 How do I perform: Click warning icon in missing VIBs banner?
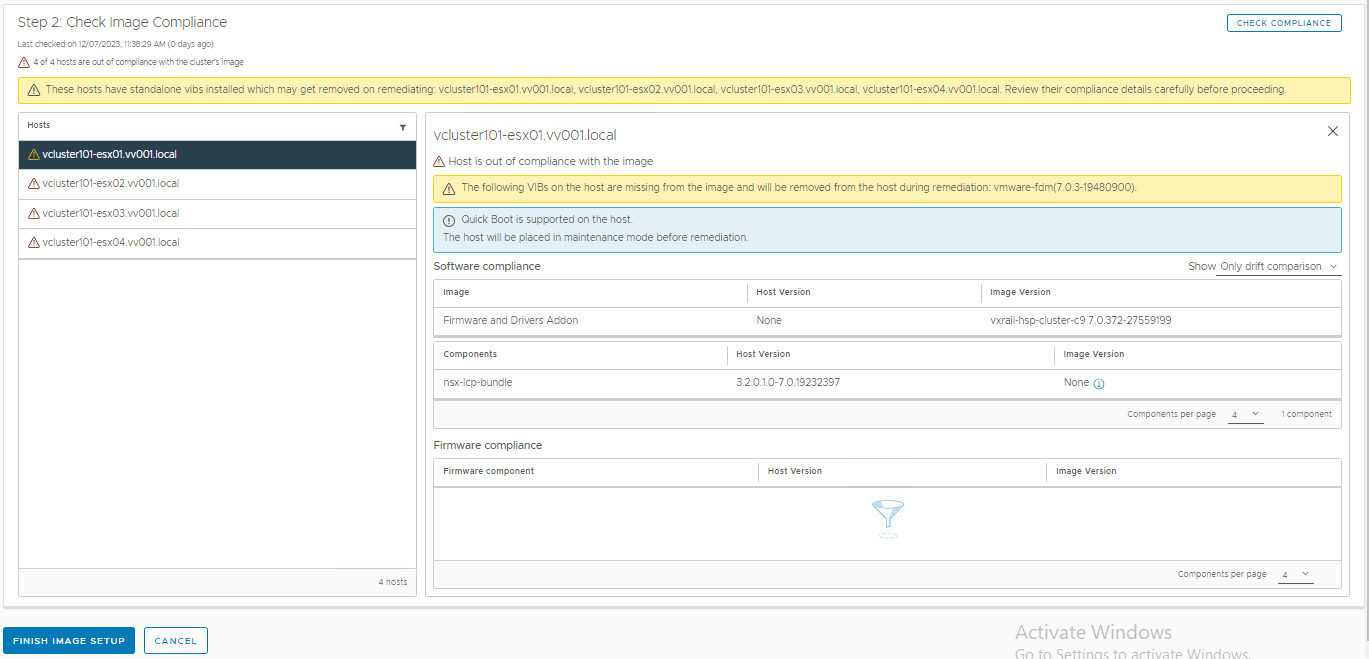coord(449,188)
